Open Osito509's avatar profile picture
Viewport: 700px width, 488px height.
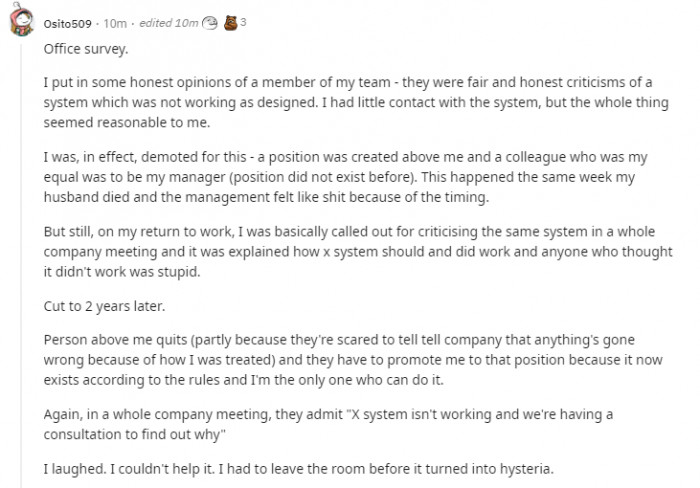21,19
